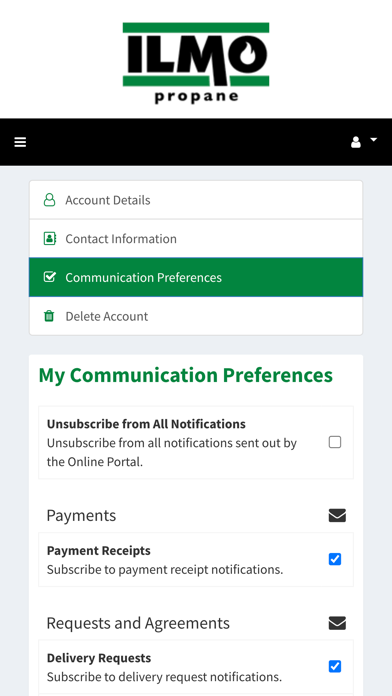This screenshot has width=392, height=696.
Task: Uncheck the Payment Receipts checkbox
Action: click(x=335, y=559)
